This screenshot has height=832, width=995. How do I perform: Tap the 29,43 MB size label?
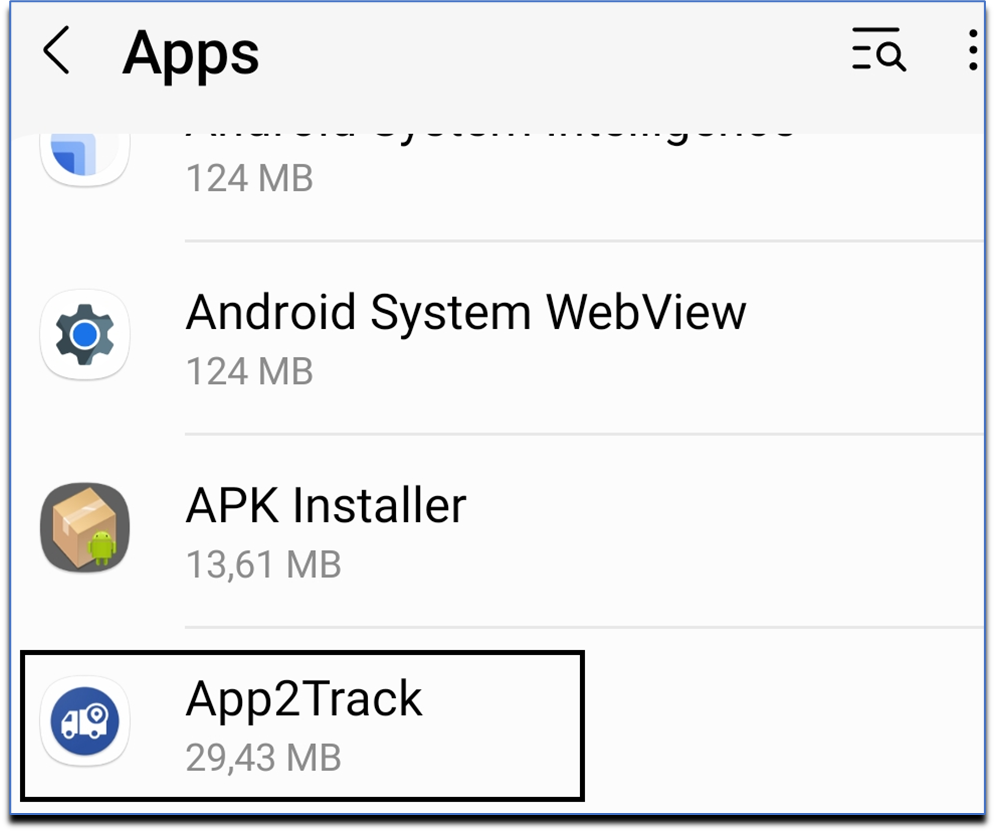coord(263,757)
